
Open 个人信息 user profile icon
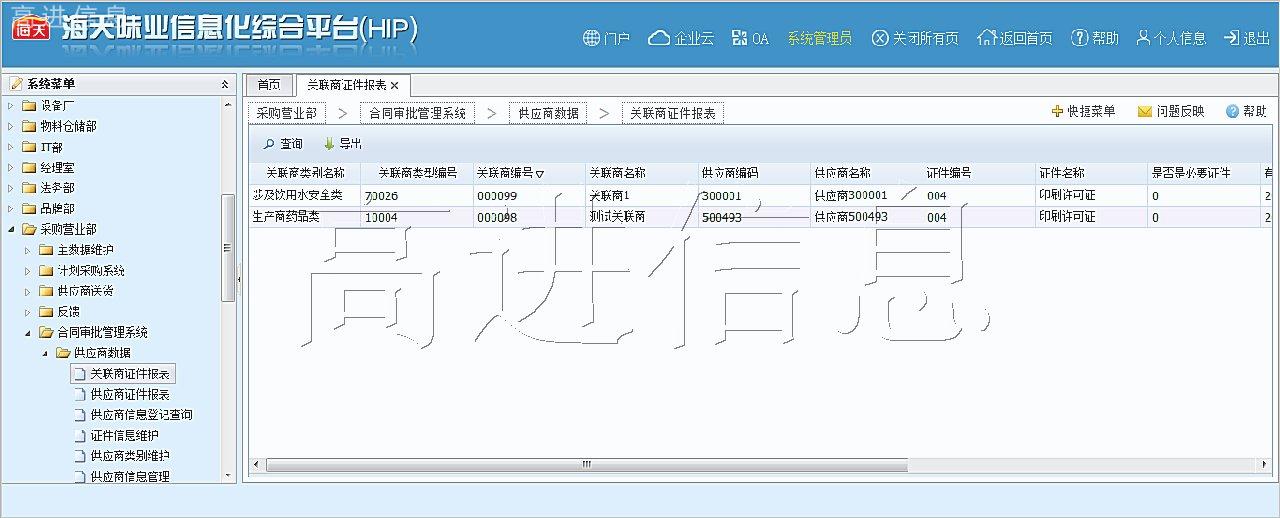pos(1143,38)
